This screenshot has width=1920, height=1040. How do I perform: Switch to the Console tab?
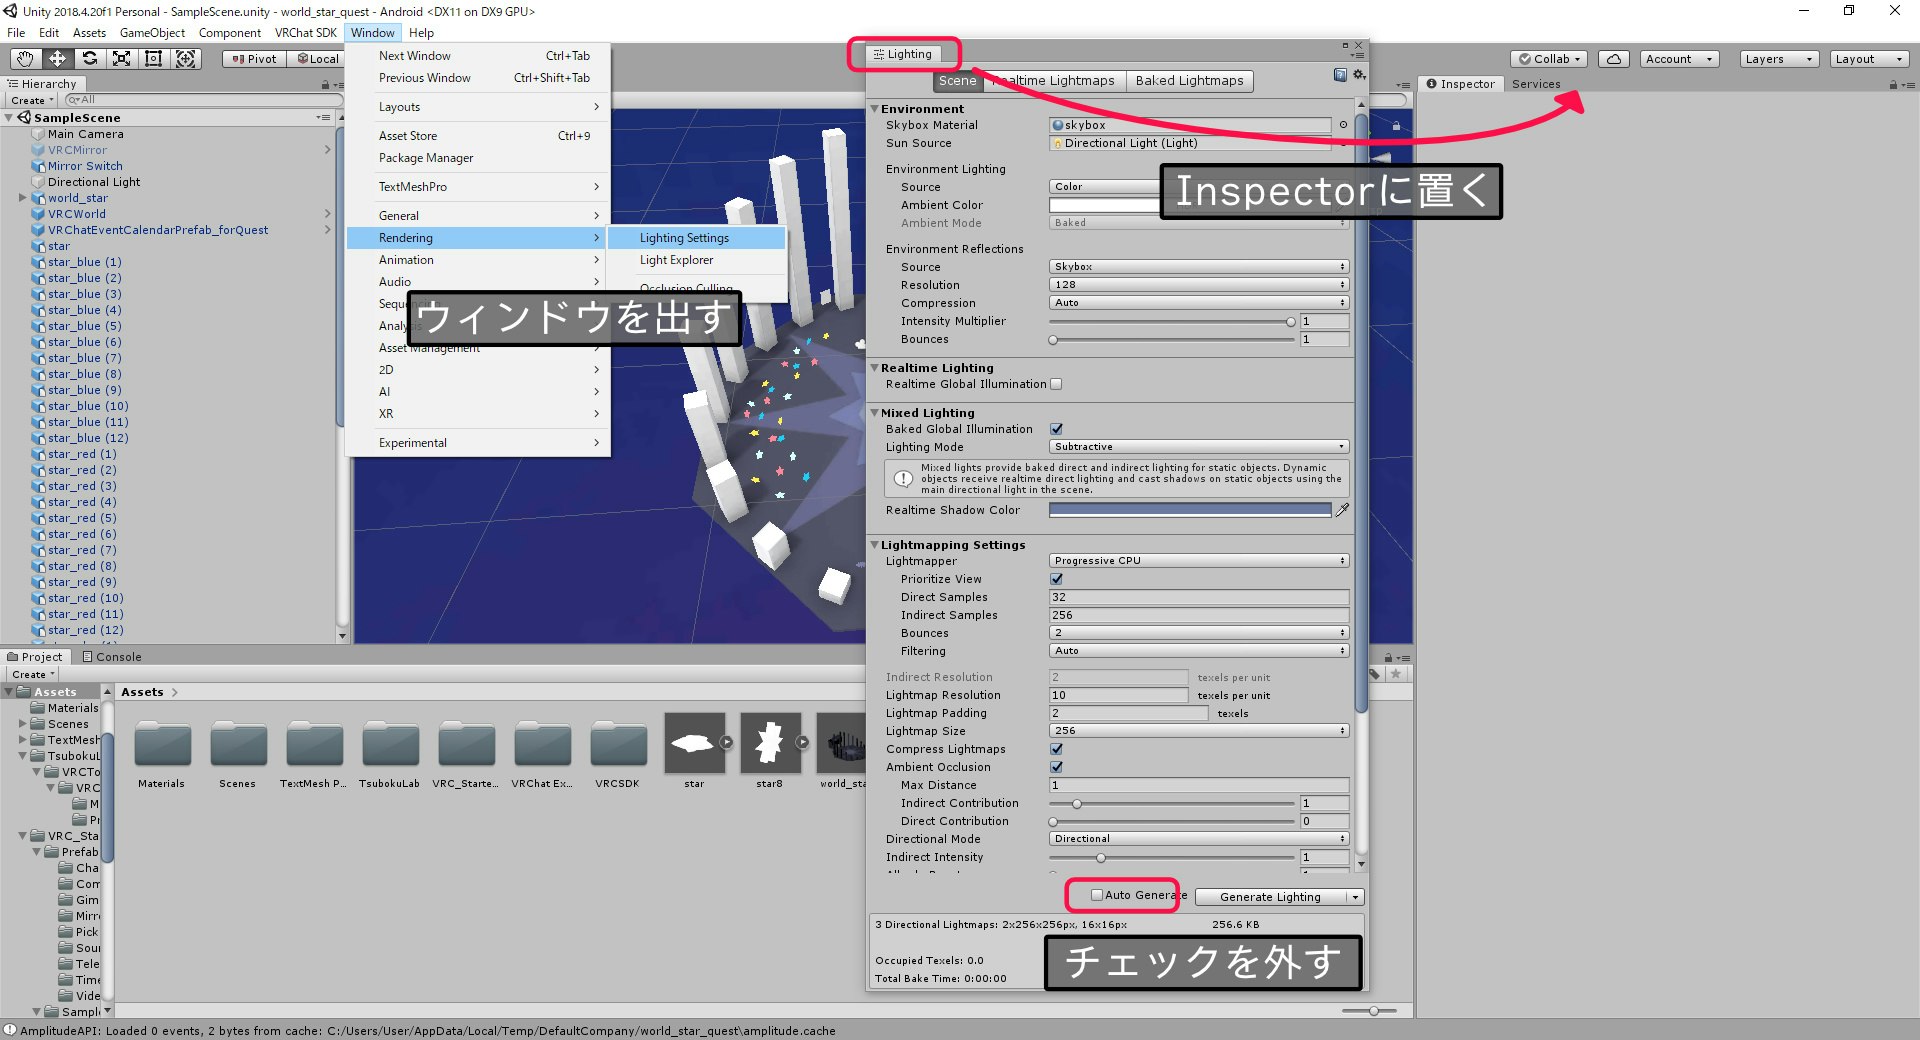[112, 657]
